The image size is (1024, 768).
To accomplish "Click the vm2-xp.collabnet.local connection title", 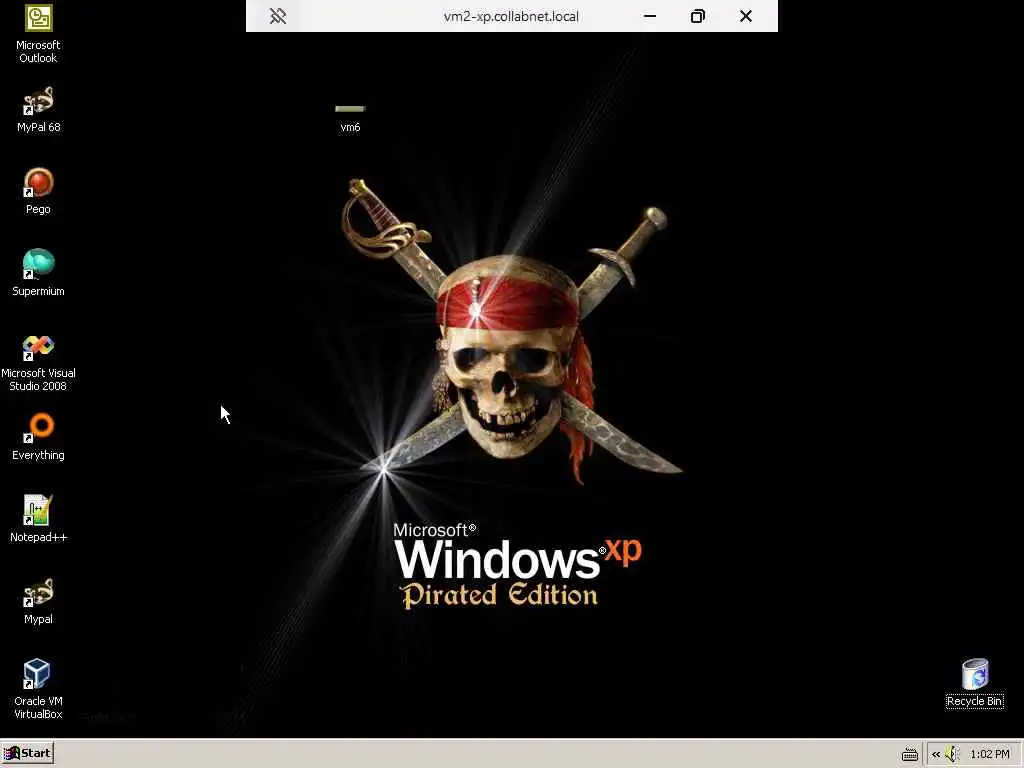I will (511, 16).
